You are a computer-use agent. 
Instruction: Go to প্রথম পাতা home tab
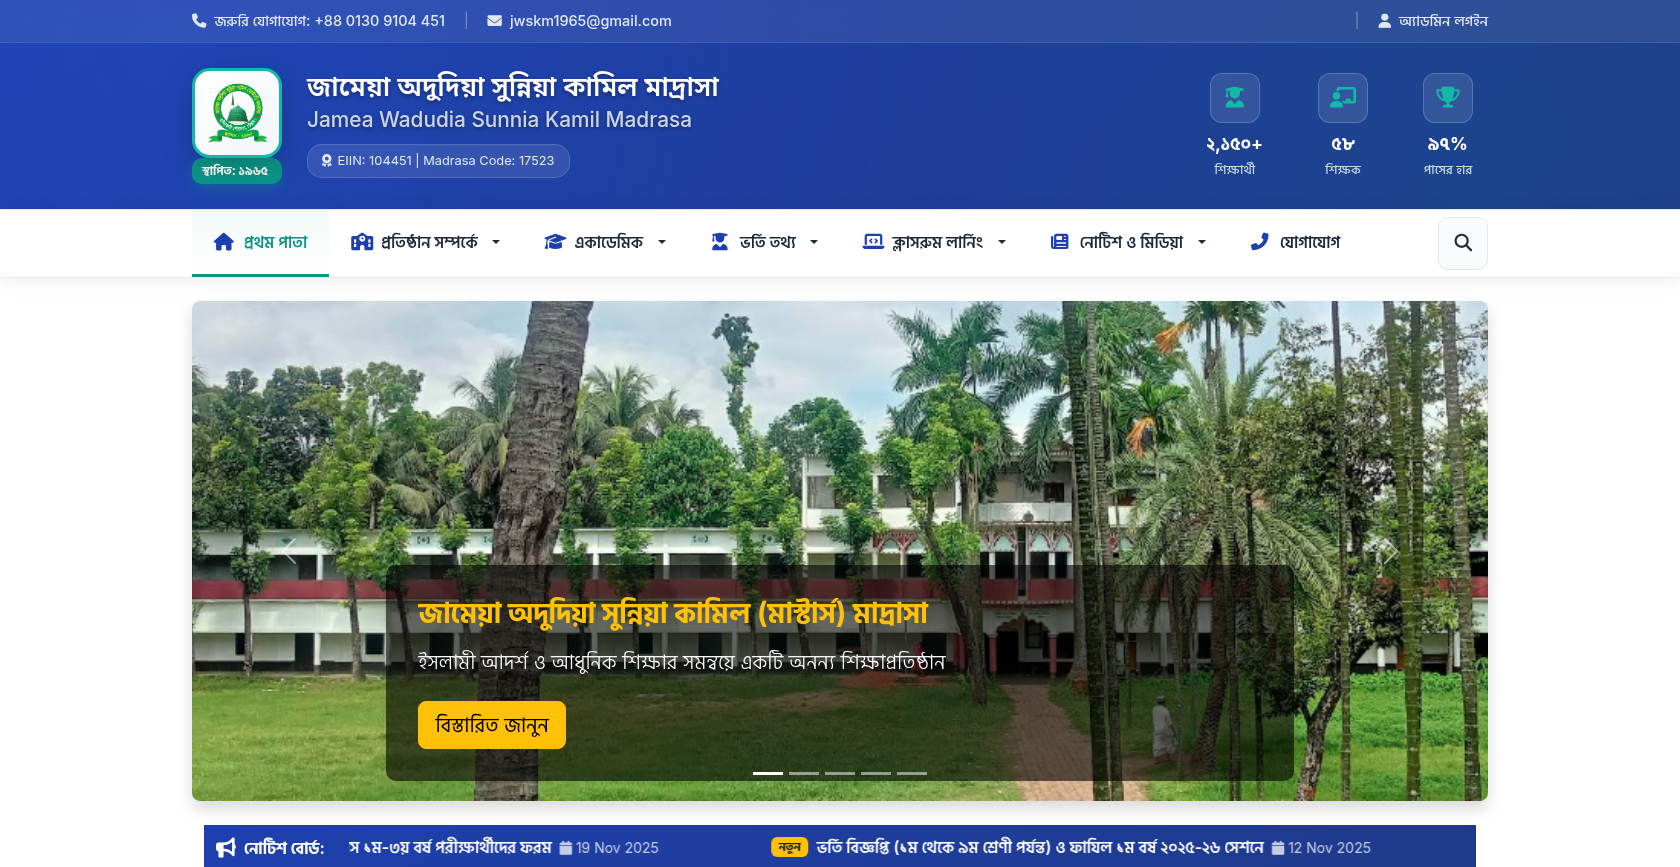(260, 242)
